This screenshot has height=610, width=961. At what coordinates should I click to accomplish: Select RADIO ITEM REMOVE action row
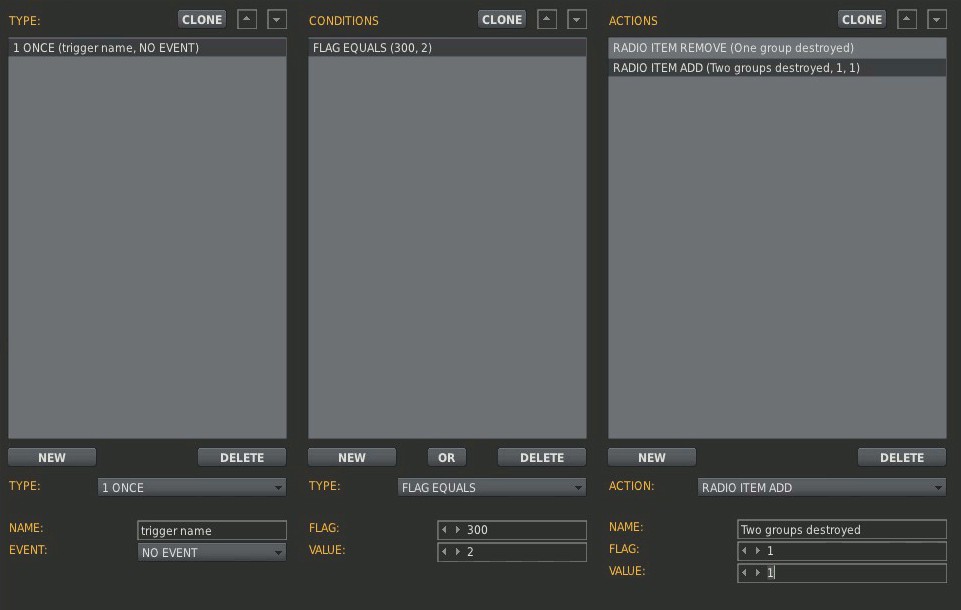[x=777, y=48]
